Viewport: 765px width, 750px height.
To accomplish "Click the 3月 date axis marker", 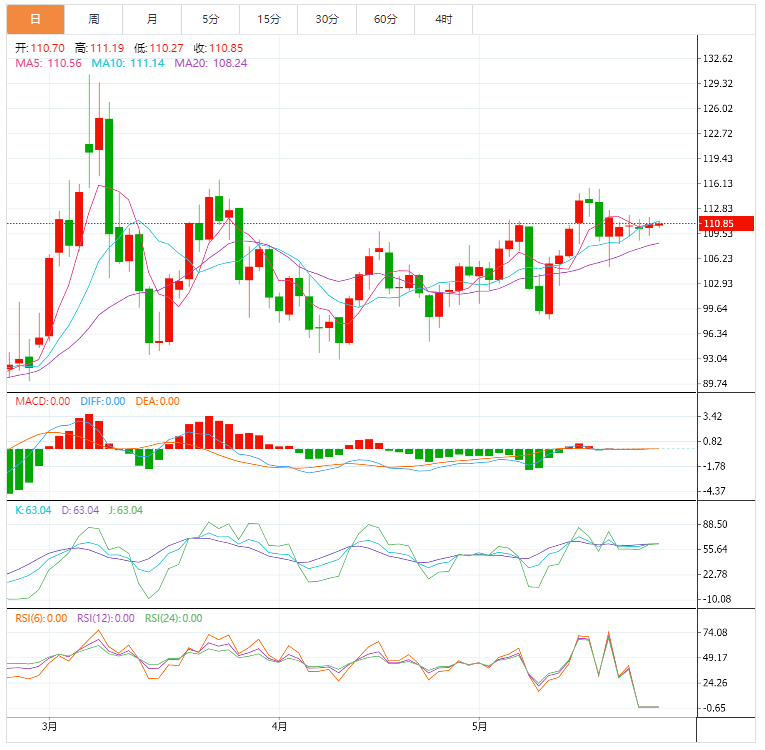I will [x=51, y=727].
